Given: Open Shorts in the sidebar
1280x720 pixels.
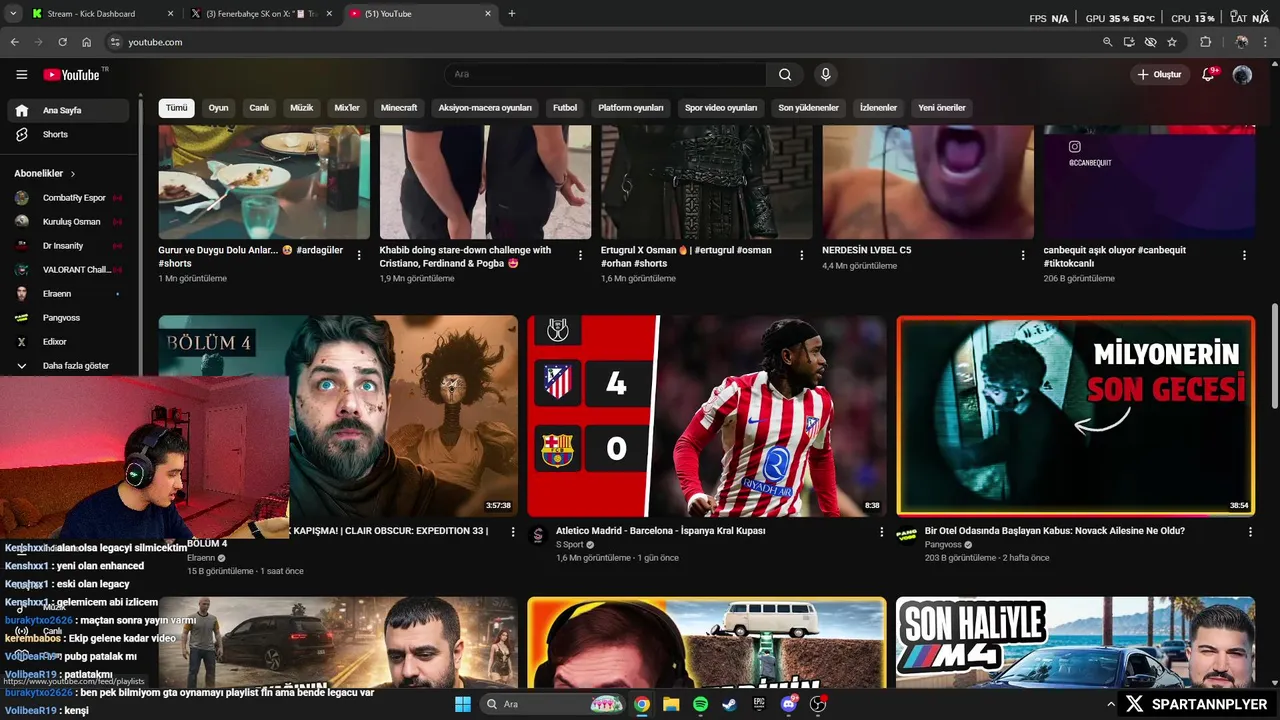Looking at the screenshot, I should (x=68, y=134).
